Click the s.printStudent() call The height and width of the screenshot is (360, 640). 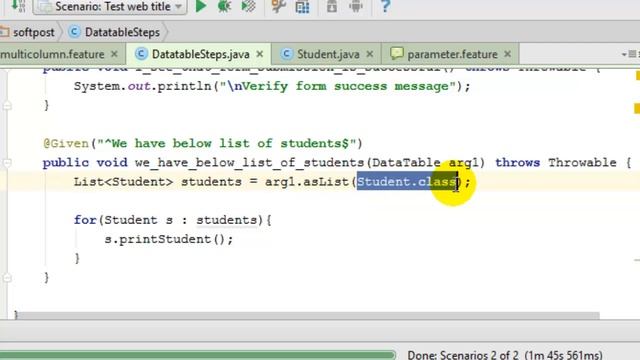(169, 239)
